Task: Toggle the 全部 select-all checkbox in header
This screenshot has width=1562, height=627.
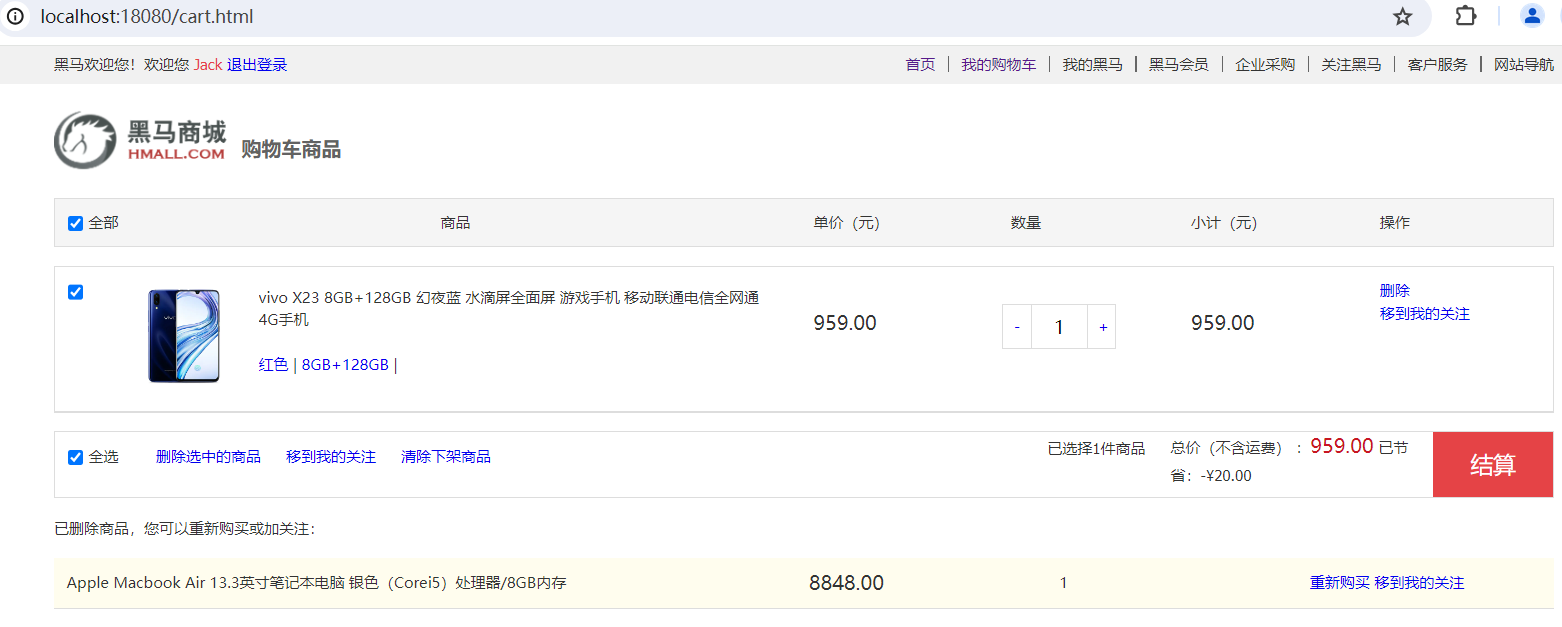Action: (x=75, y=223)
